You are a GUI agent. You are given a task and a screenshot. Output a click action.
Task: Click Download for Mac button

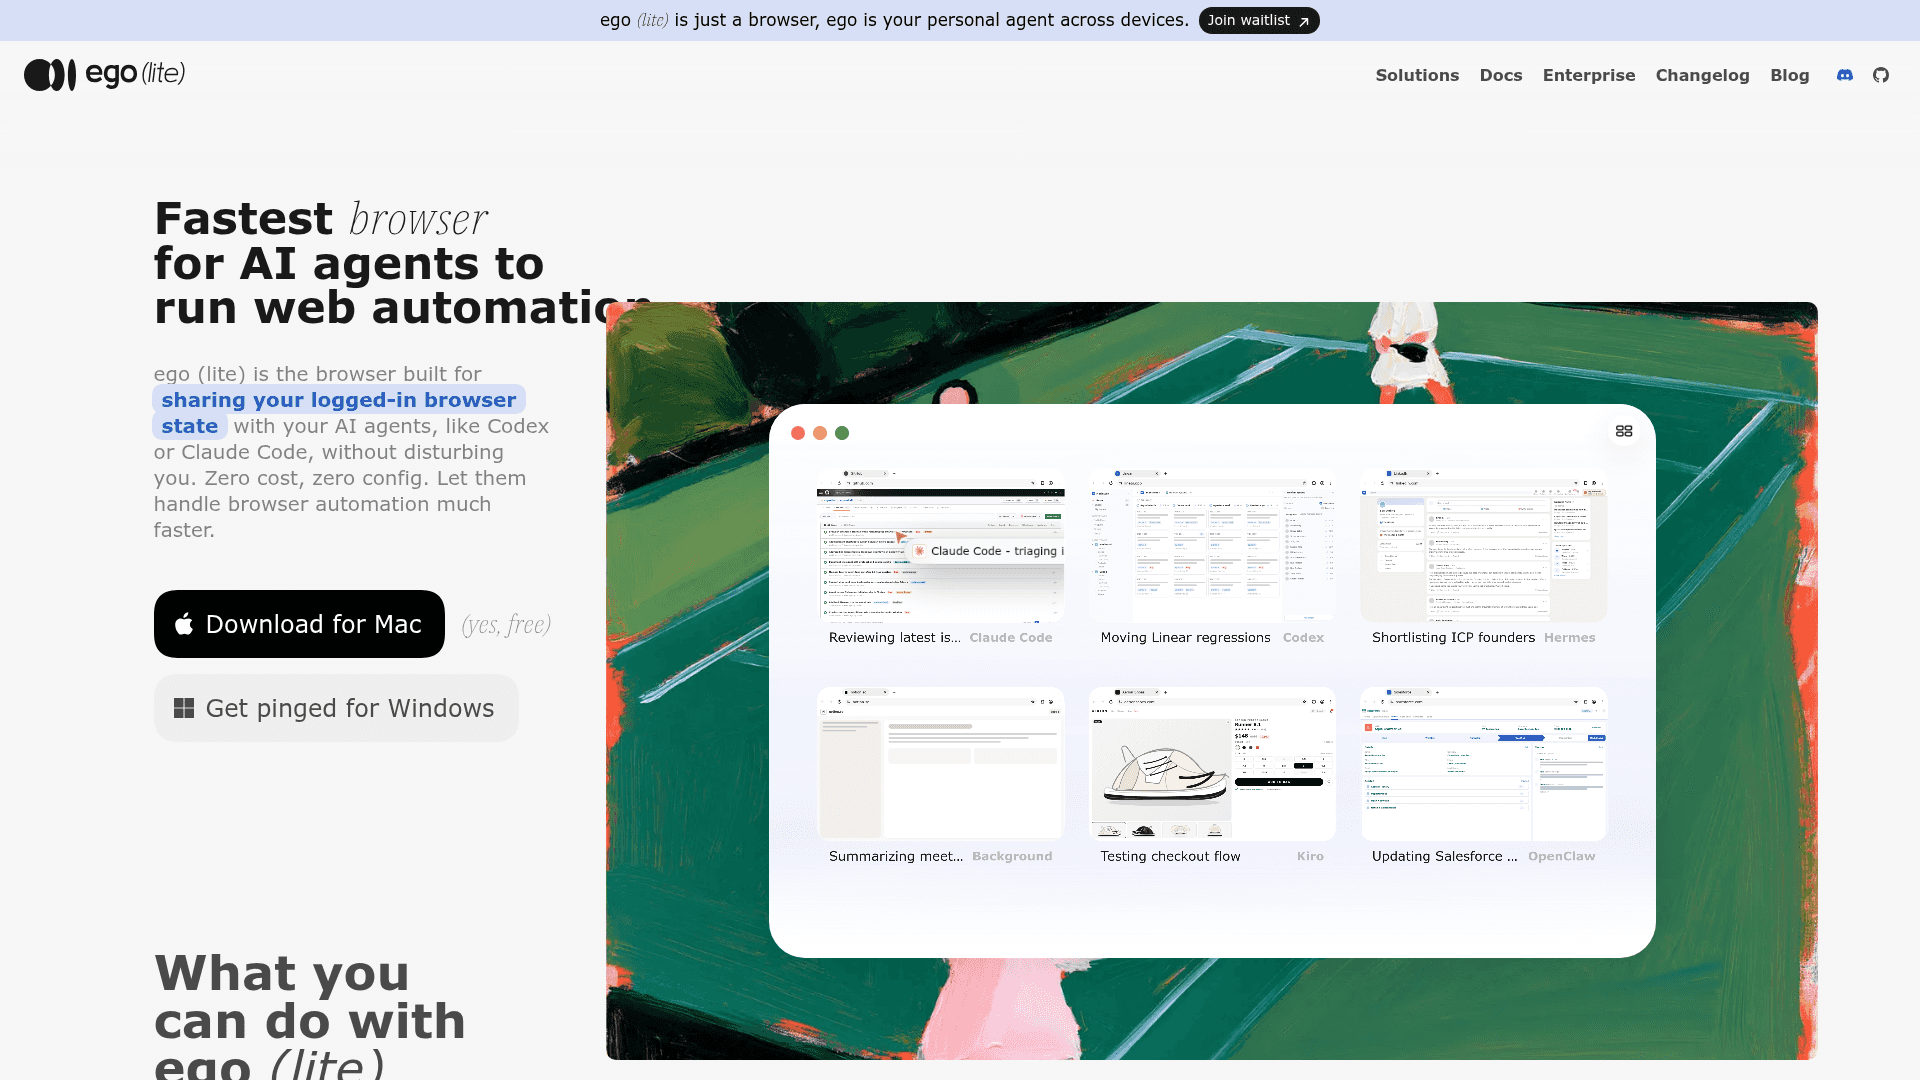click(x=299, y=624)
